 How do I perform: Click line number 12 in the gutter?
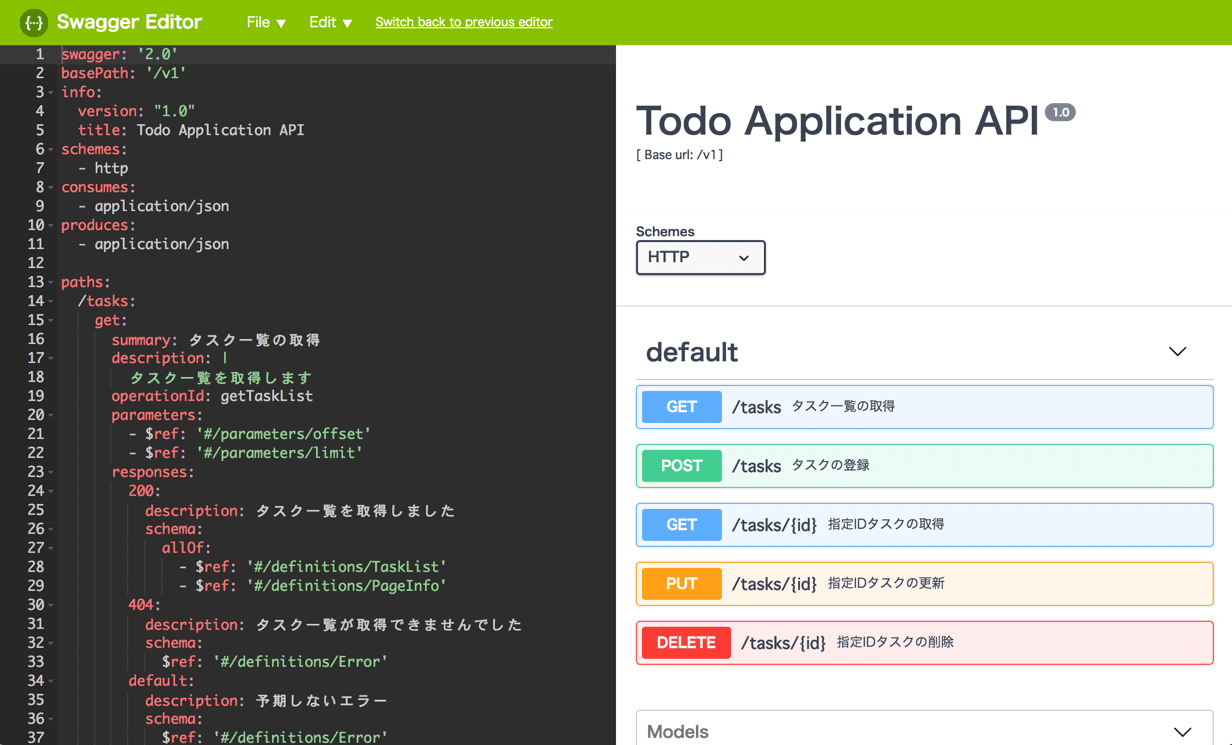pyautogui.click(x=36, y=263)
